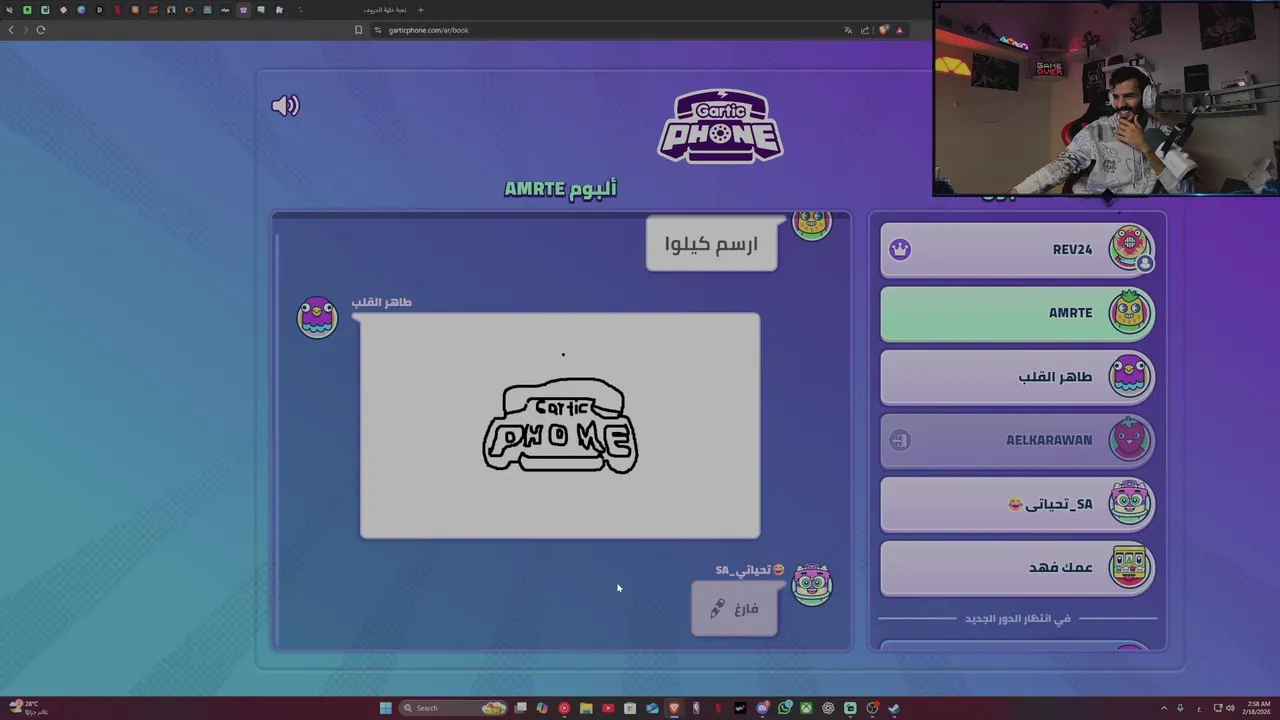Image resolution: width=1280 pixels, height=720 pixels.
Task: Click the REV24 avatar icon
Action: [x=1130, y=248]
